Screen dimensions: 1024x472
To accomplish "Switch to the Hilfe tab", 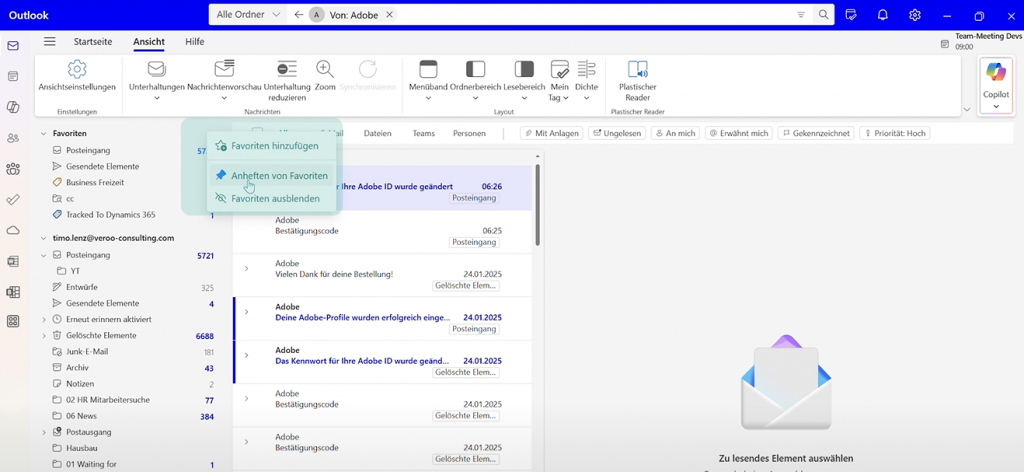I will 195,42.
